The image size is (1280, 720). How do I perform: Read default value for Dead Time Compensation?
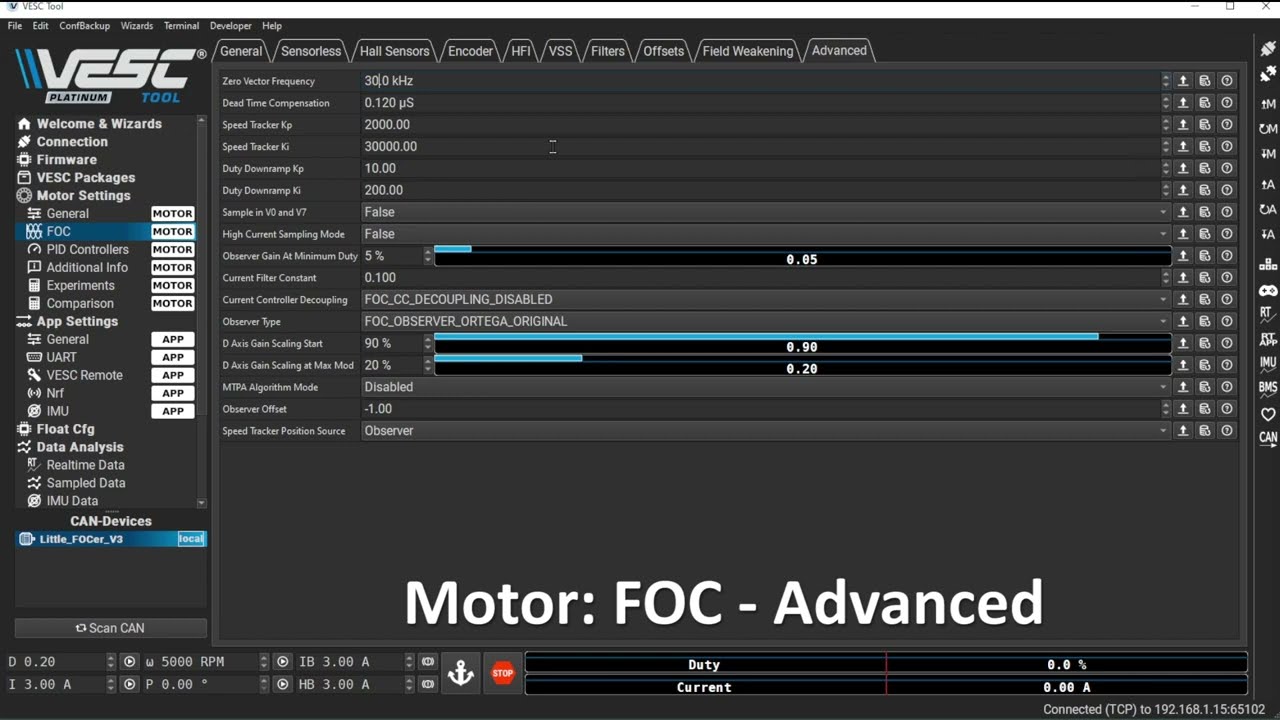click(1205, 103)
